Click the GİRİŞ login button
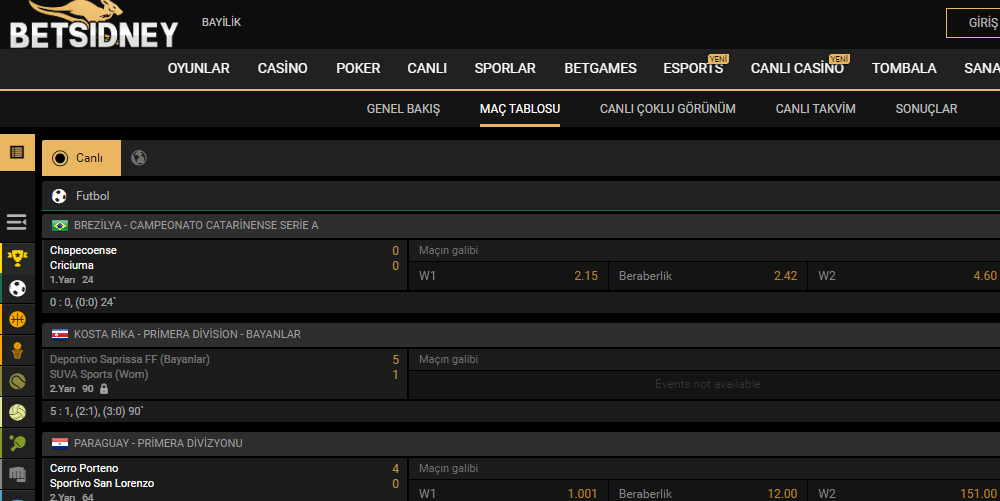Viewport: 1000px width, 501px height. click(973, 23)
